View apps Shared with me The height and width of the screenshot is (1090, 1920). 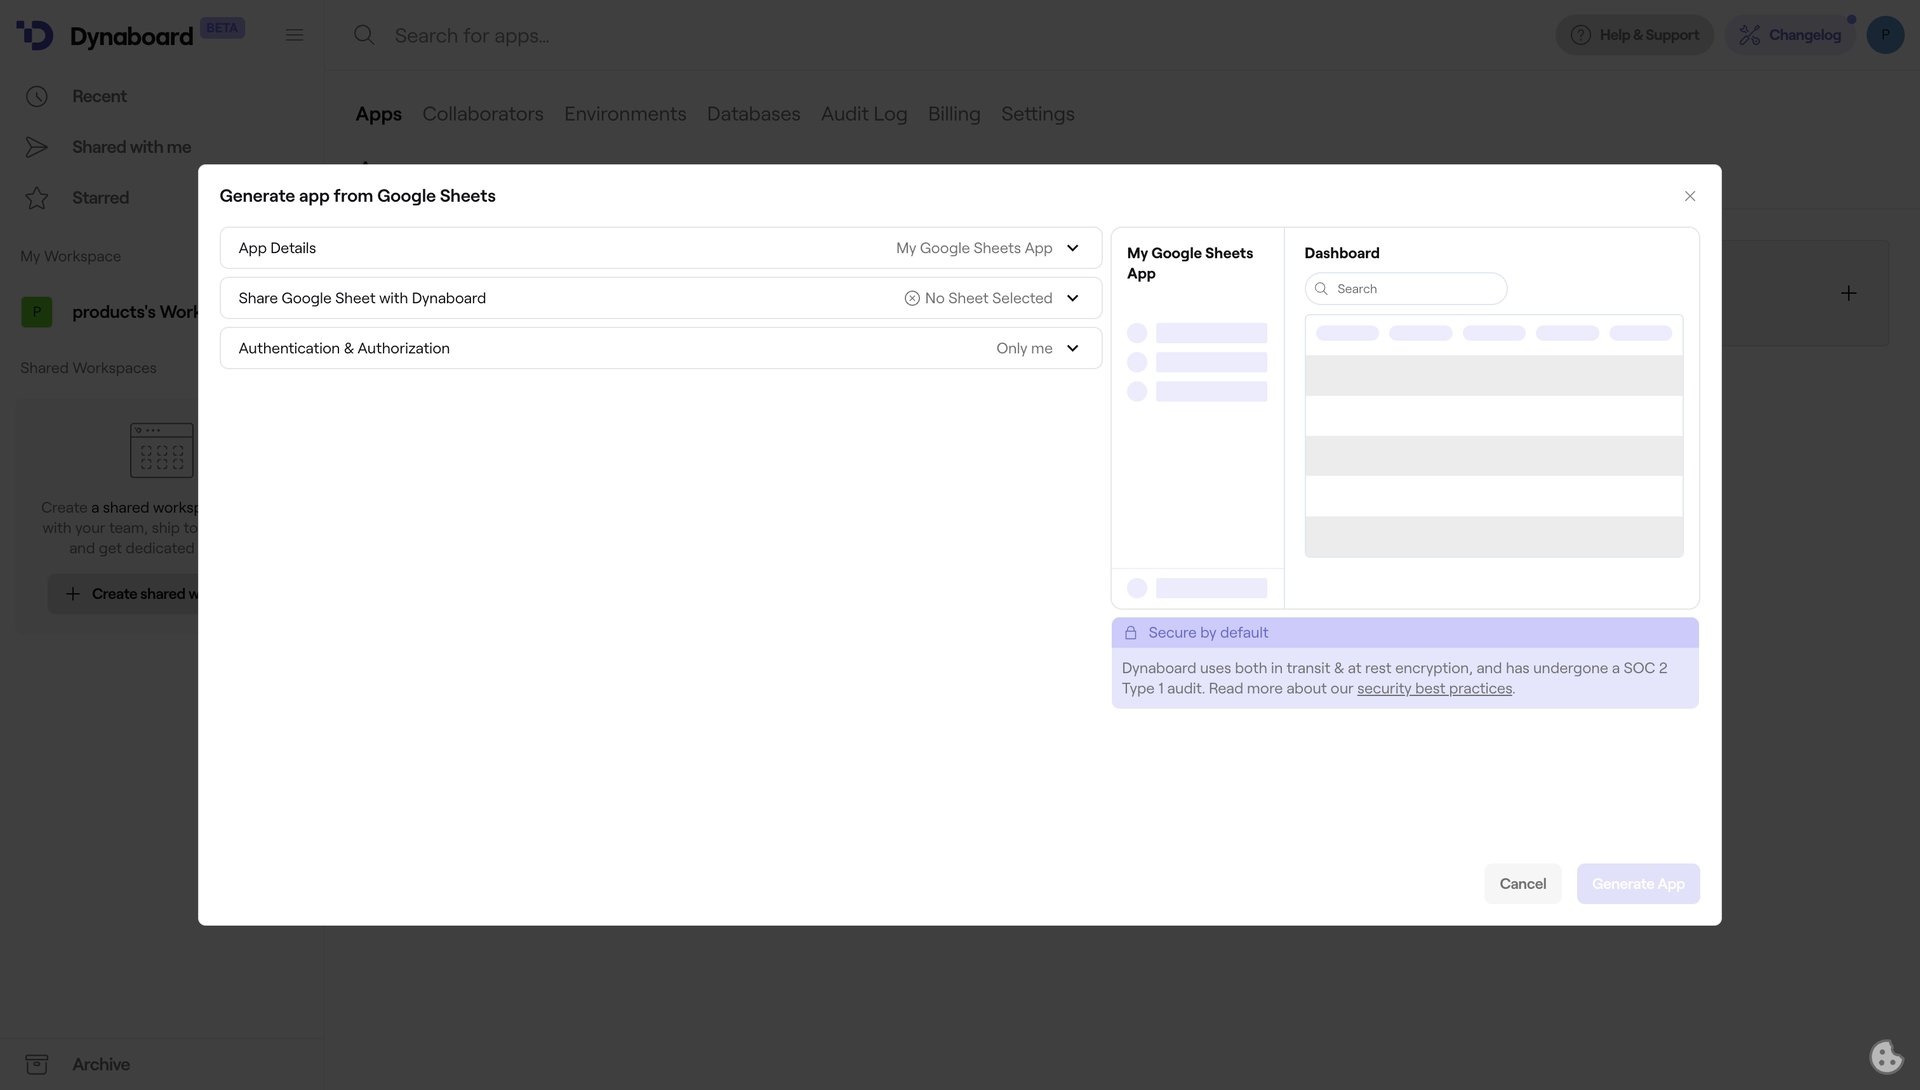[x=131, y=146]
